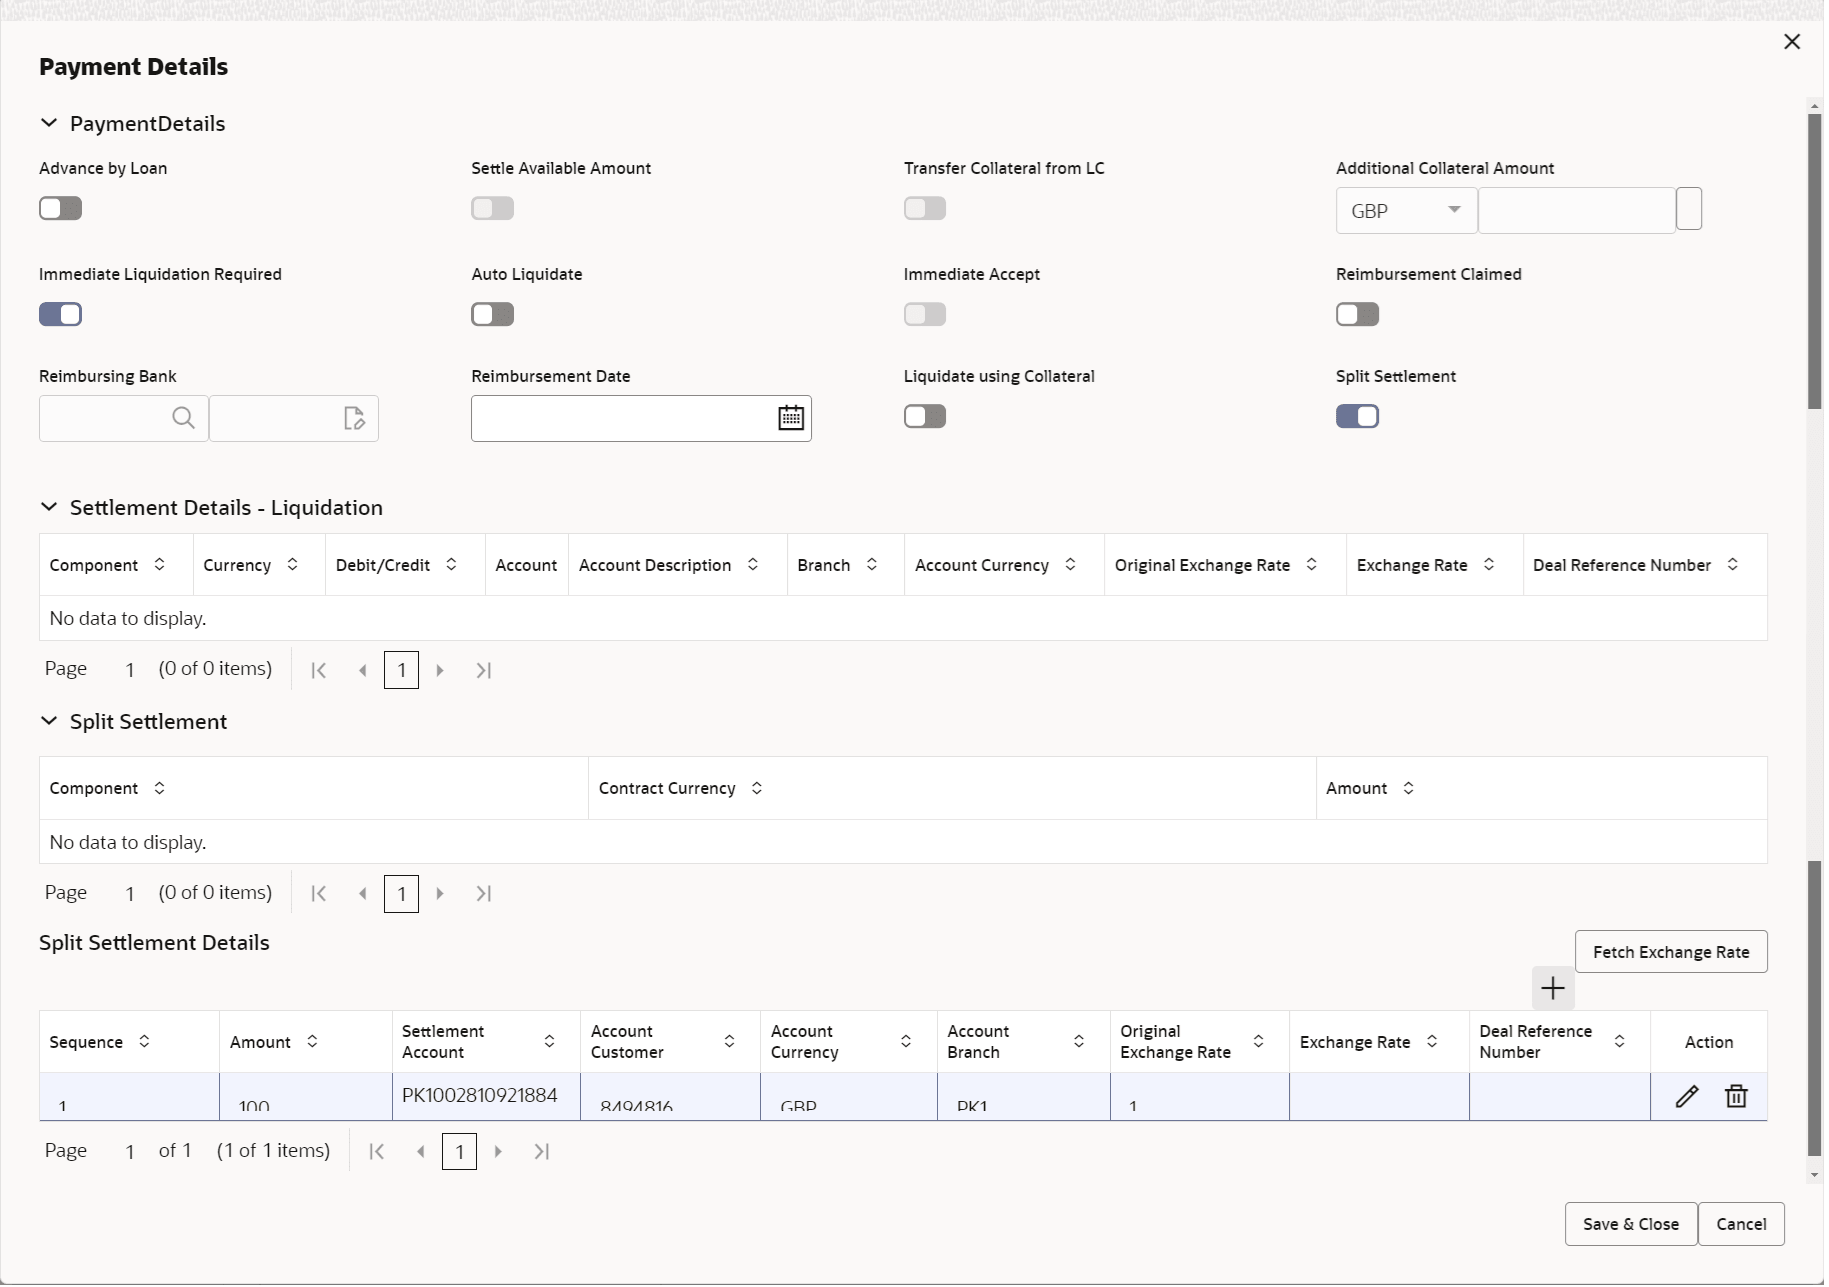Enable the Advance by Loan toggle

point(60,207)
